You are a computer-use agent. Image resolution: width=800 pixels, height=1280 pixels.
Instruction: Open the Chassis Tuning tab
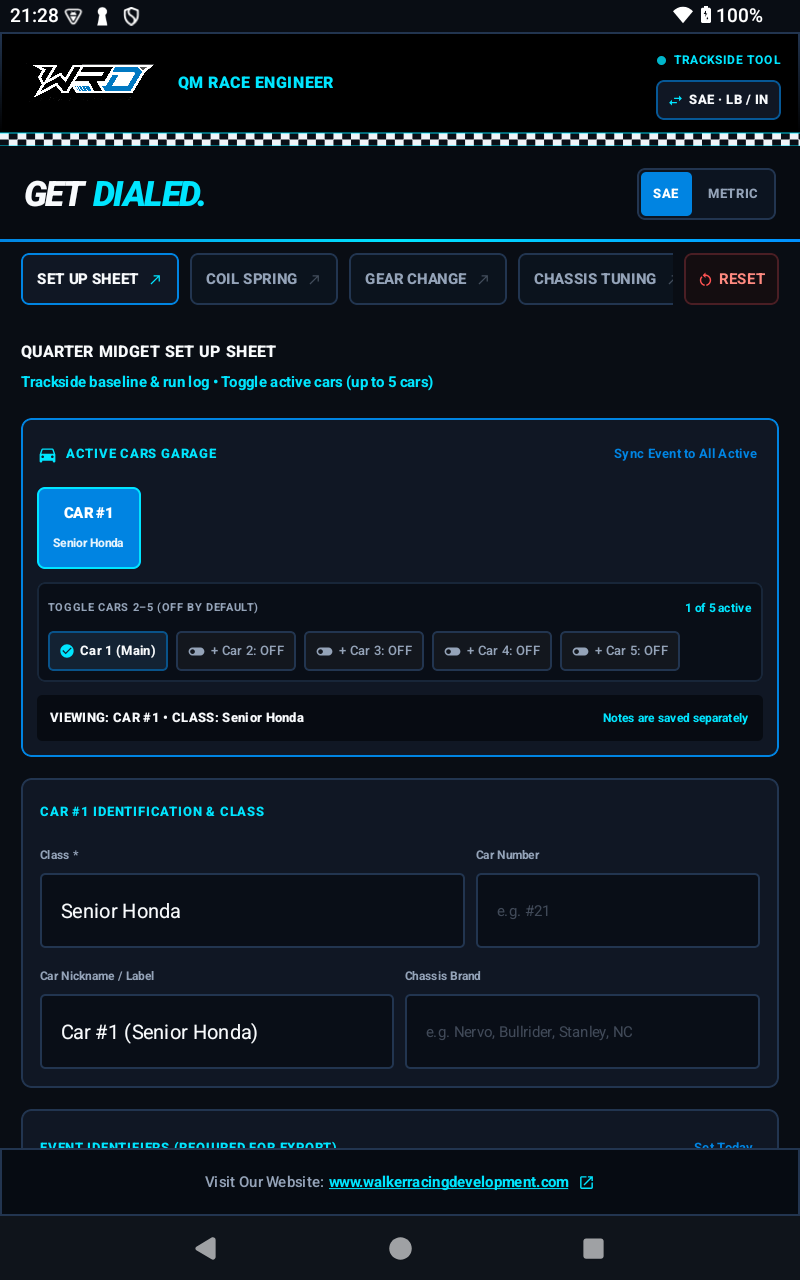[x=596, y=279]
